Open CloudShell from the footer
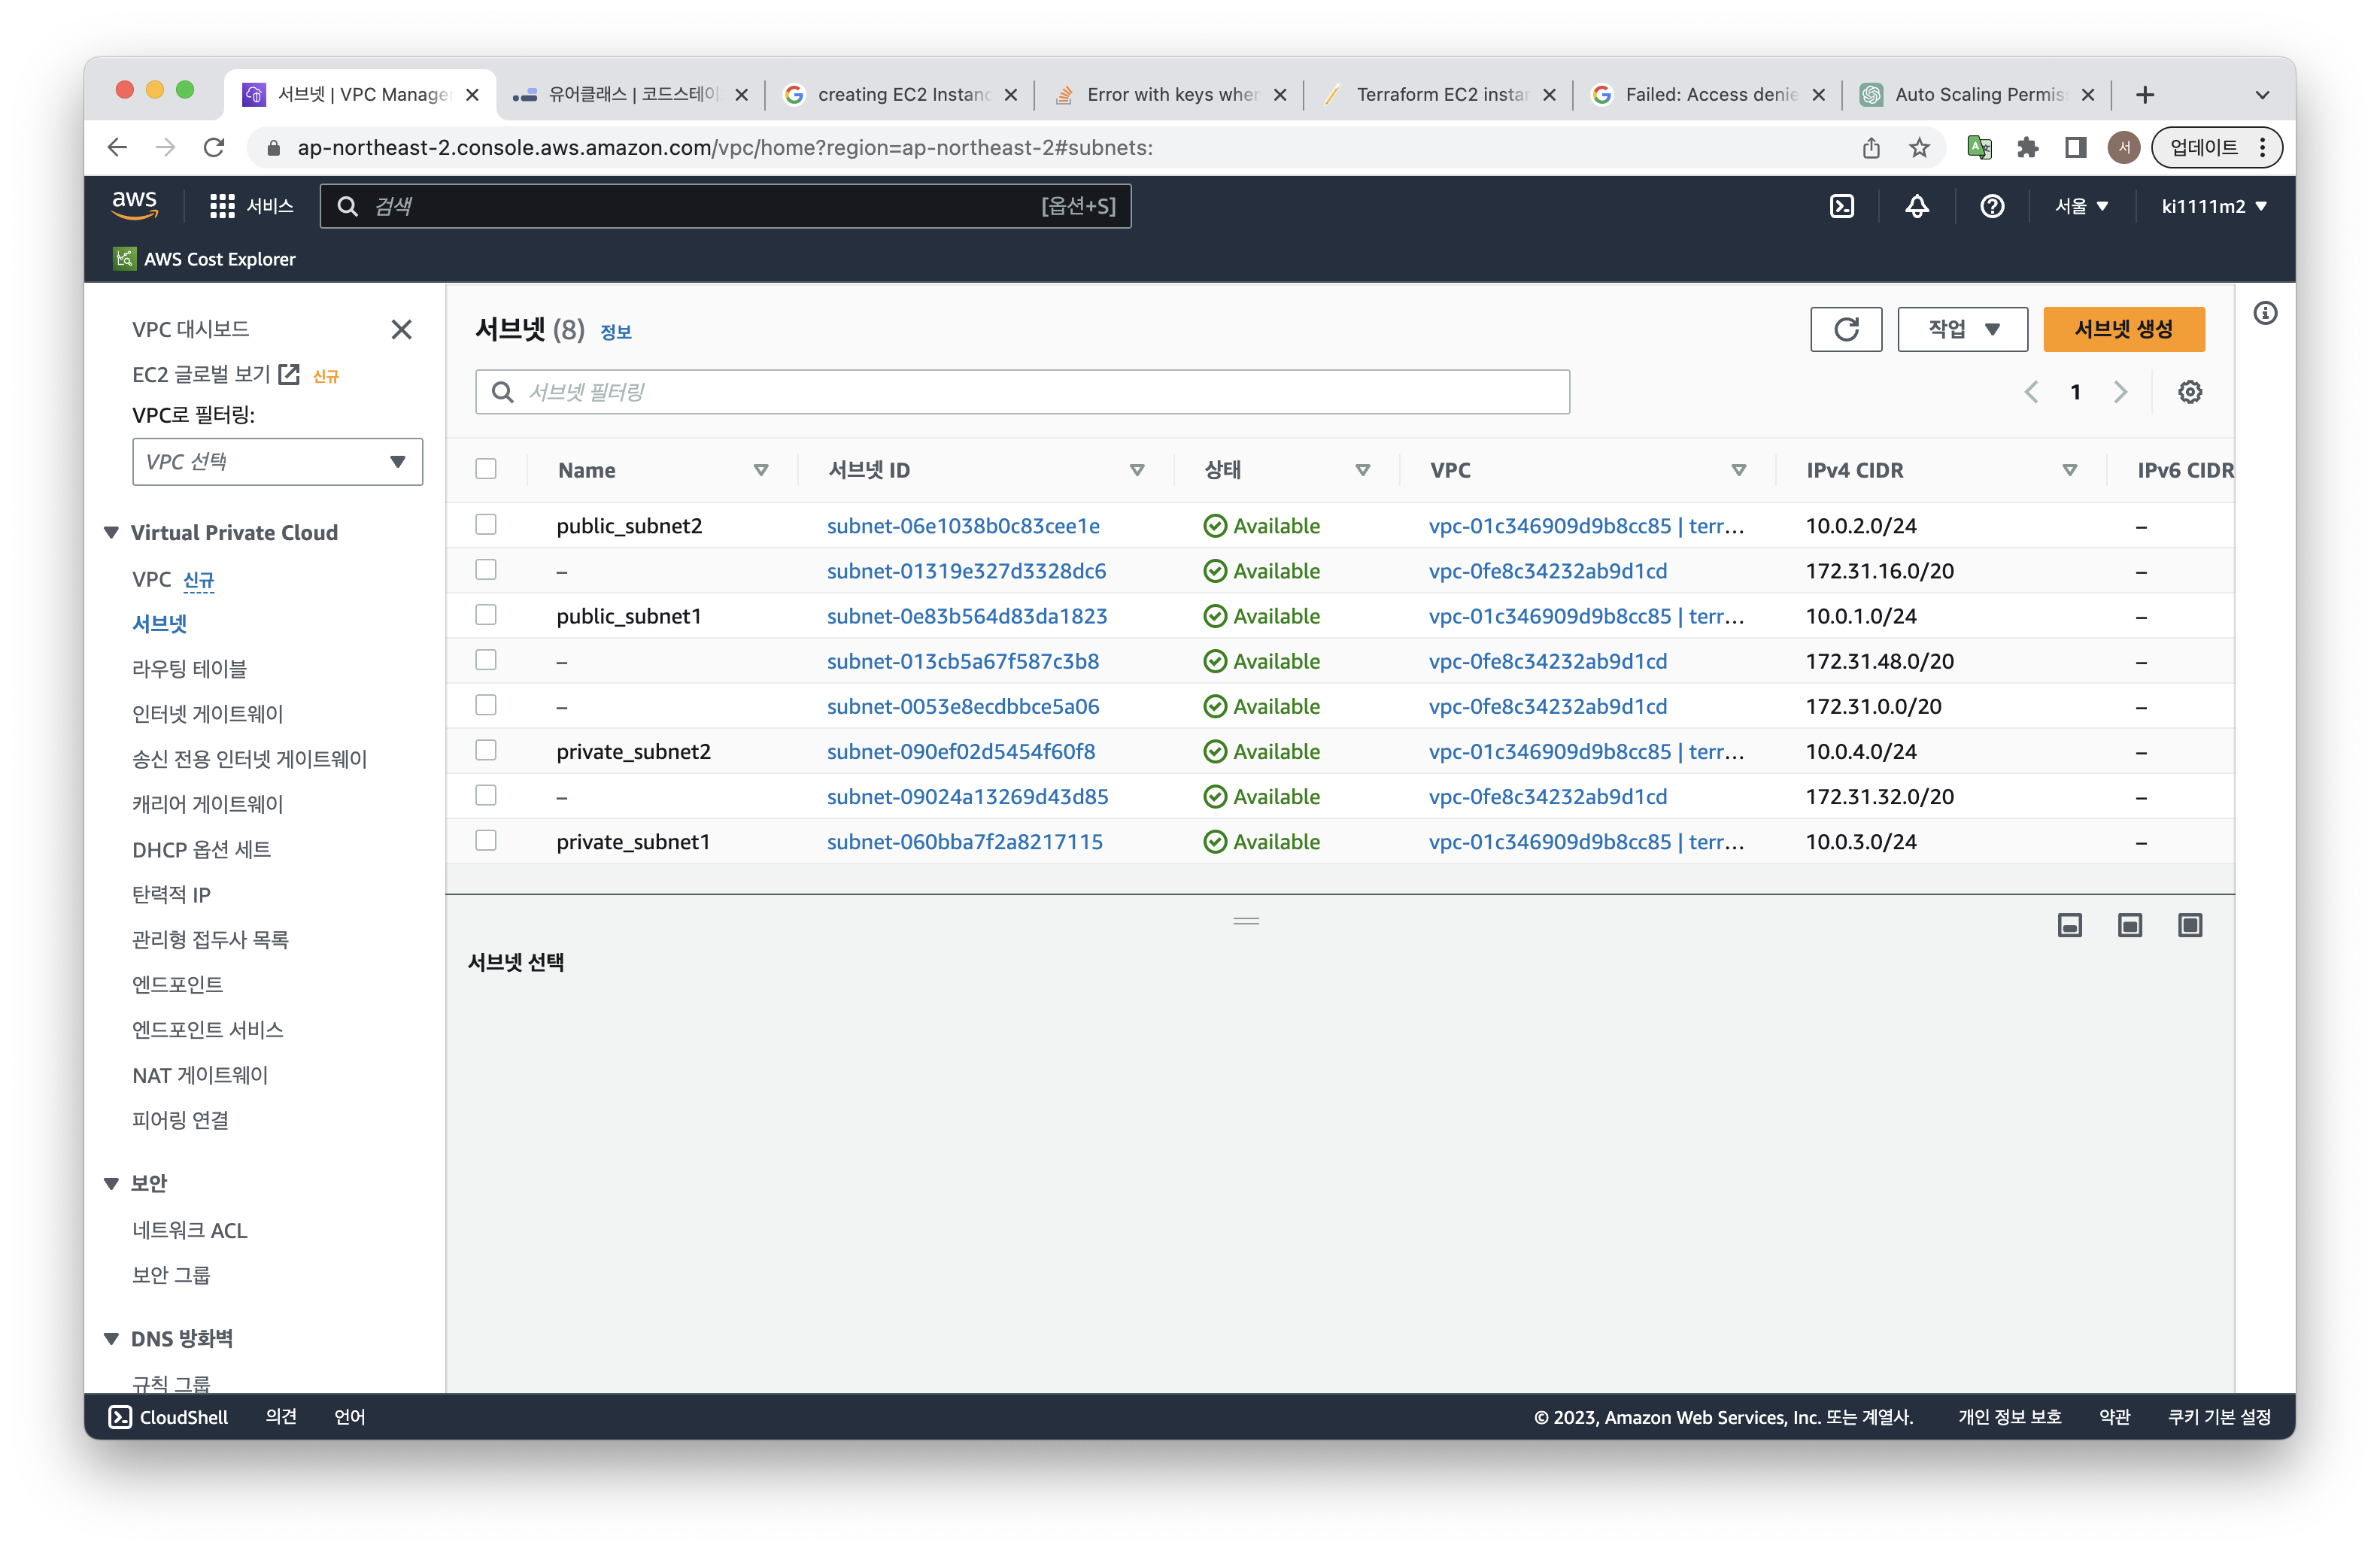Image resolution: width=2380 pixels, height=1551 pixels. click(168, 1417)
